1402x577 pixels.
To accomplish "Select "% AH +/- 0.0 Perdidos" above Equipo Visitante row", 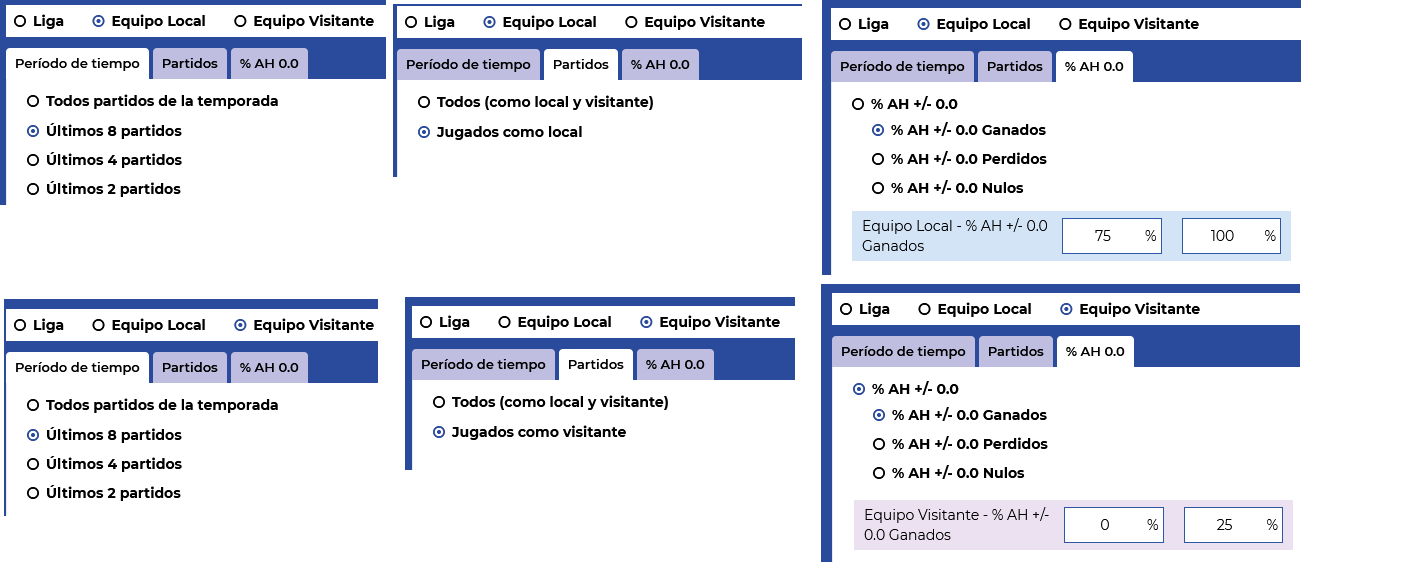I will [x=960, y=444].
